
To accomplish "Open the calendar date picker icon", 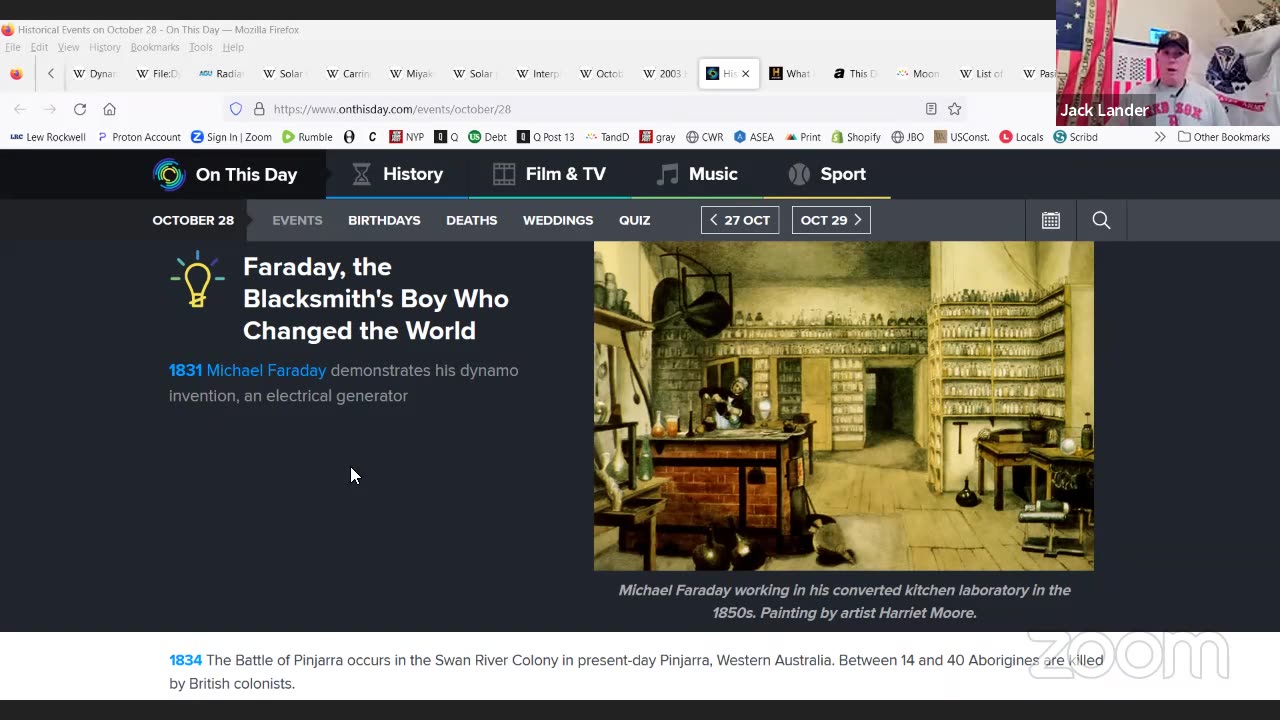I will 1050,220.
